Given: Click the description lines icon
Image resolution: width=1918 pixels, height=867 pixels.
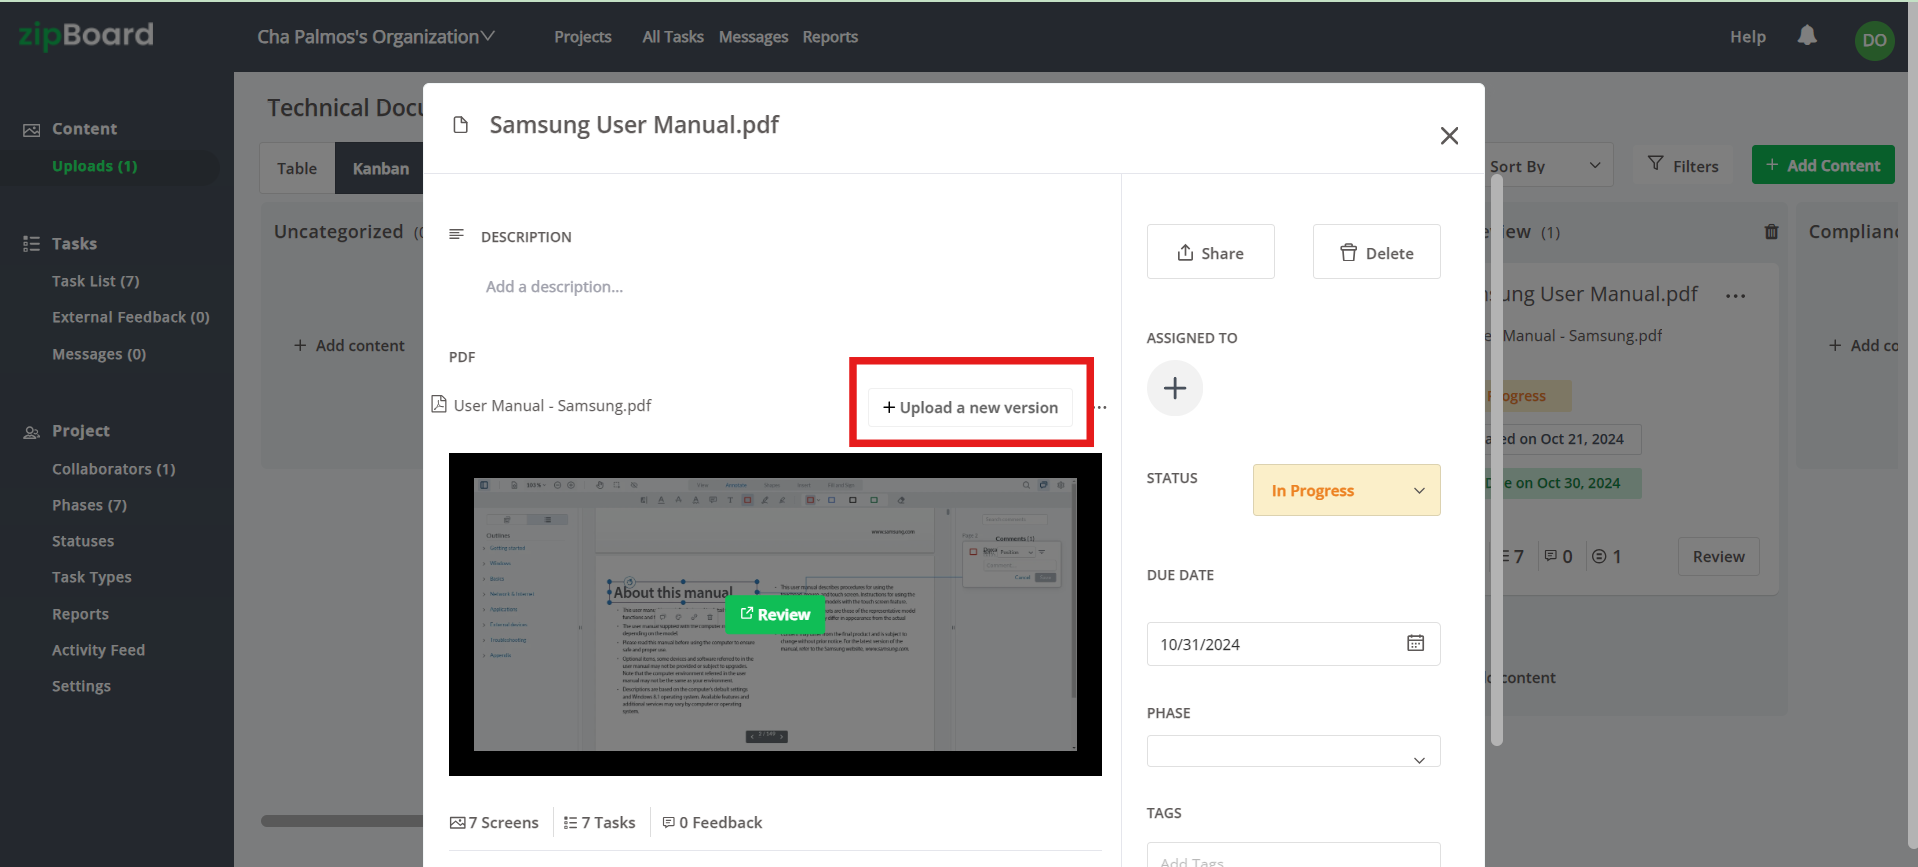Looking at the screenshot, I should 456,234.
